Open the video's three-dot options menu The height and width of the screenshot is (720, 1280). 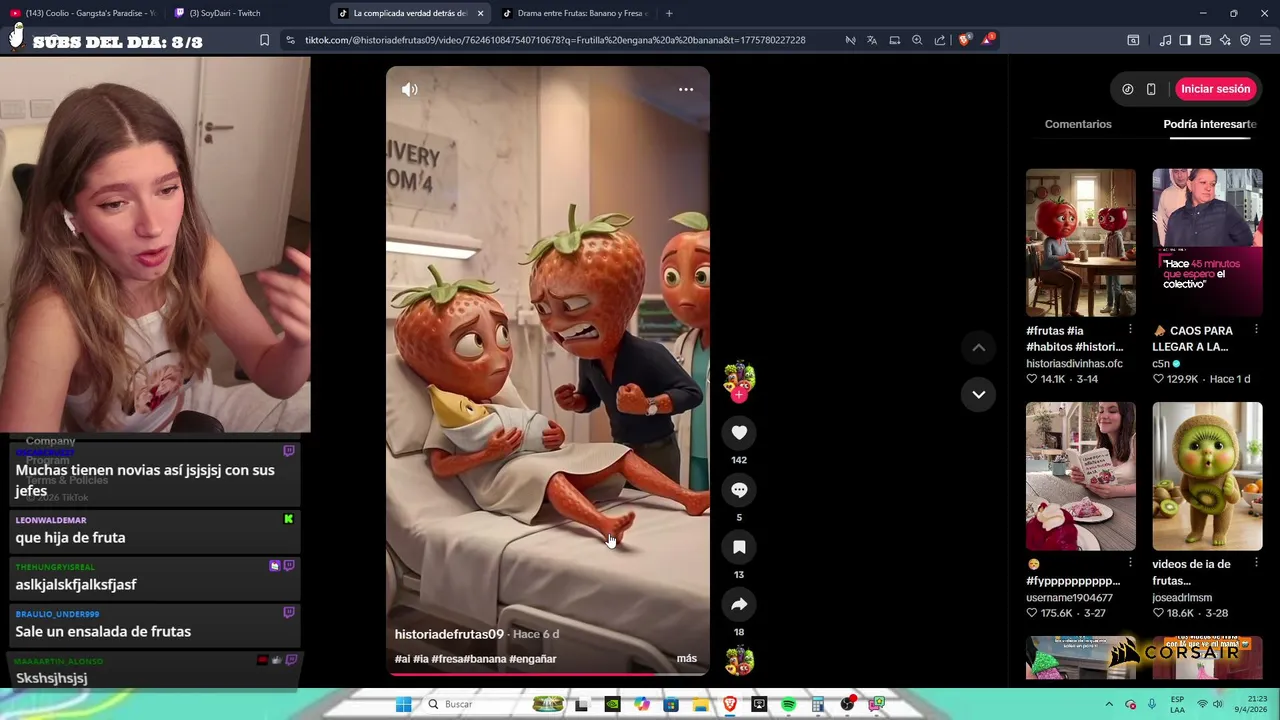click(x=686, y=90)
